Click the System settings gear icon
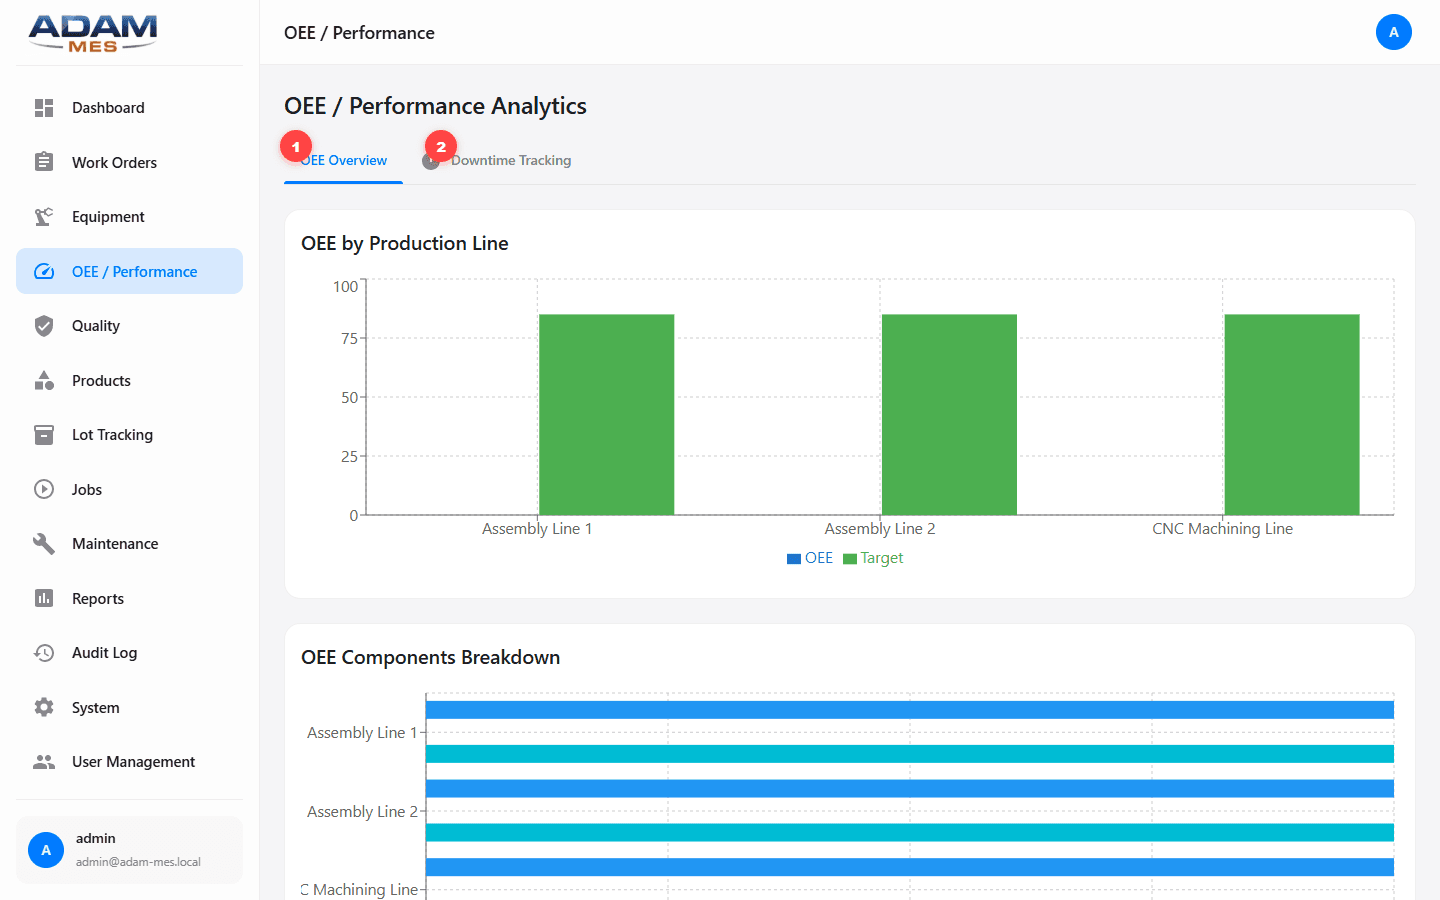 tap(44, 707)
